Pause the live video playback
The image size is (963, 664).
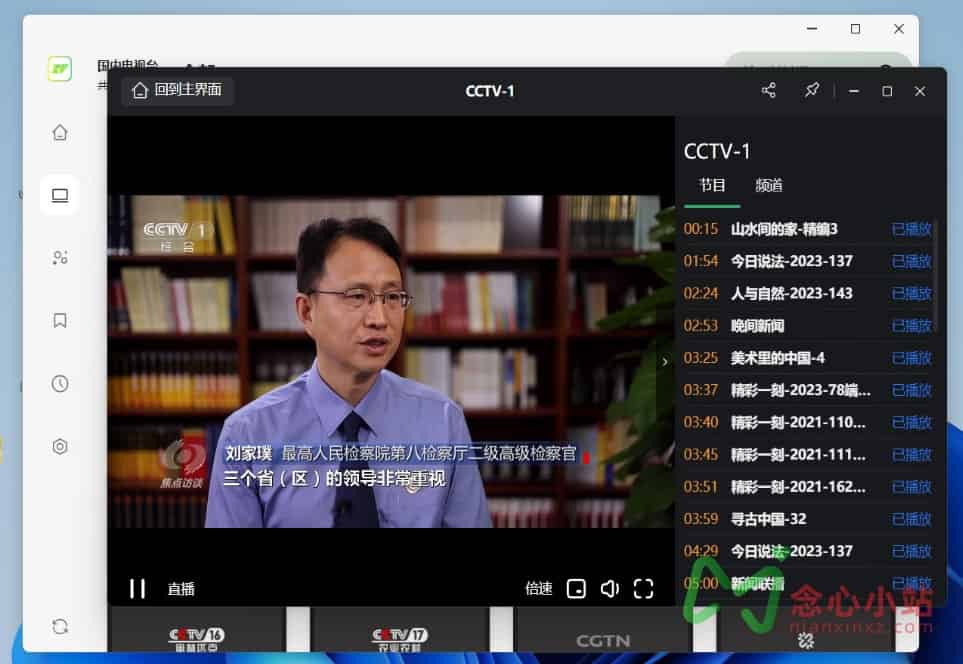(138, 588)
